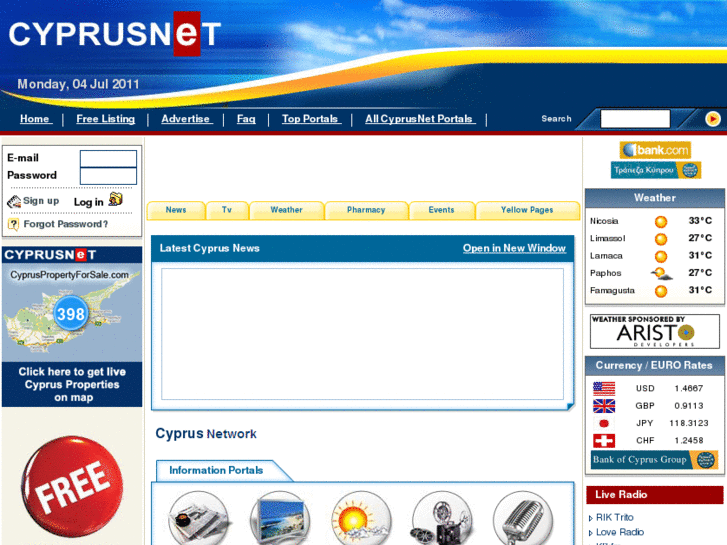This screenshot has width=727, height=545.
Task: Switch to the Events tab
Action: coord(441,210)
